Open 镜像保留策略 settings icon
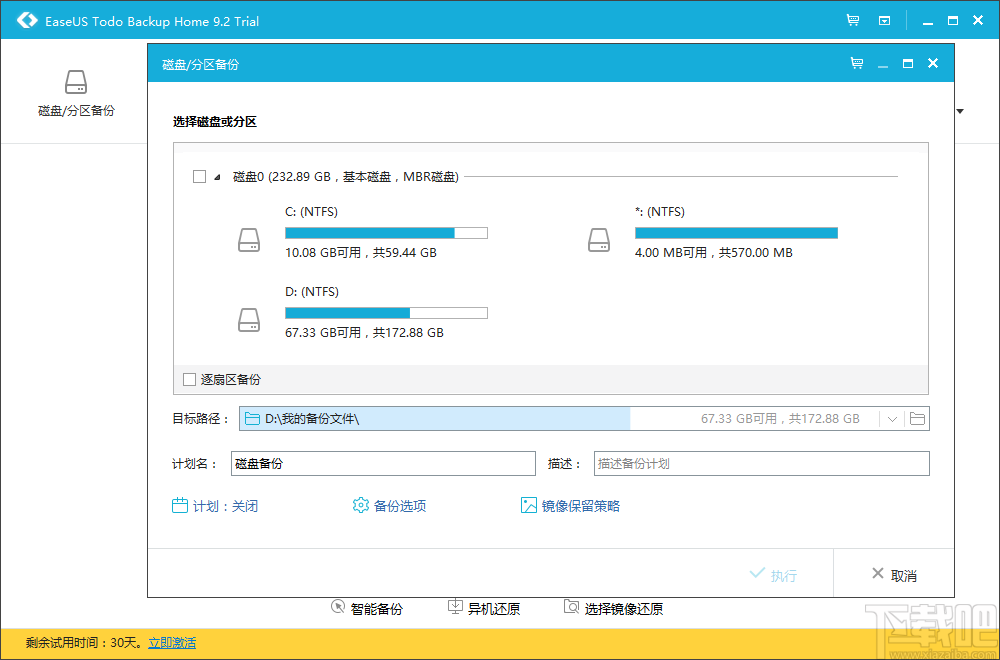 point(529,506)
